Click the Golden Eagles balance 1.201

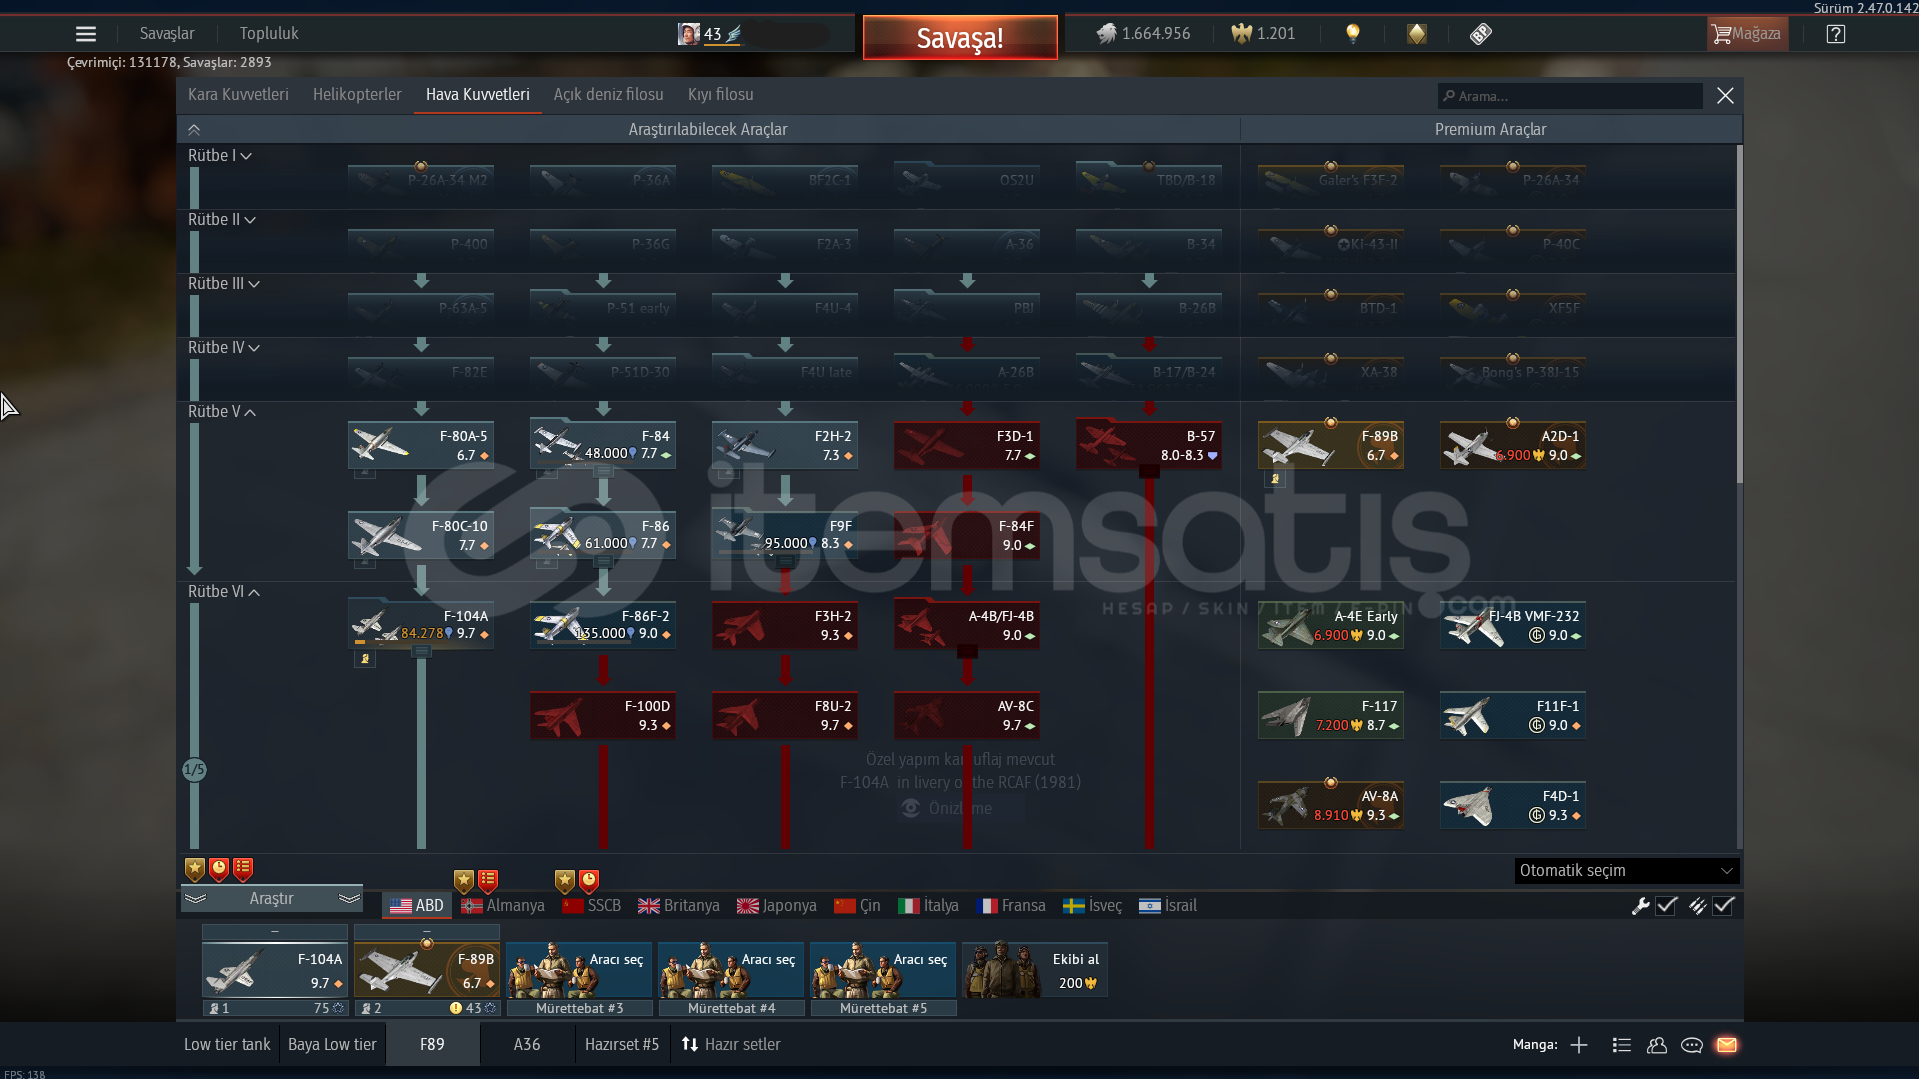click(x=1263, y=34)
